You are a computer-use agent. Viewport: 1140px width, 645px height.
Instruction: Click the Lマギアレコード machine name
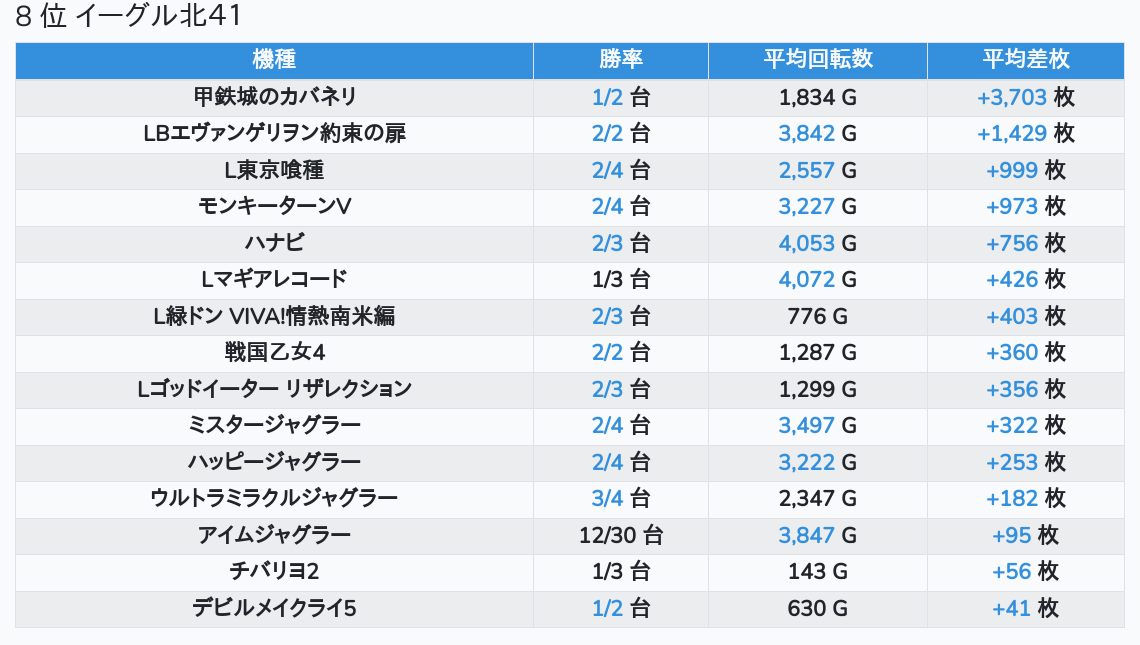pyautogui.click(x=274, y=279)
